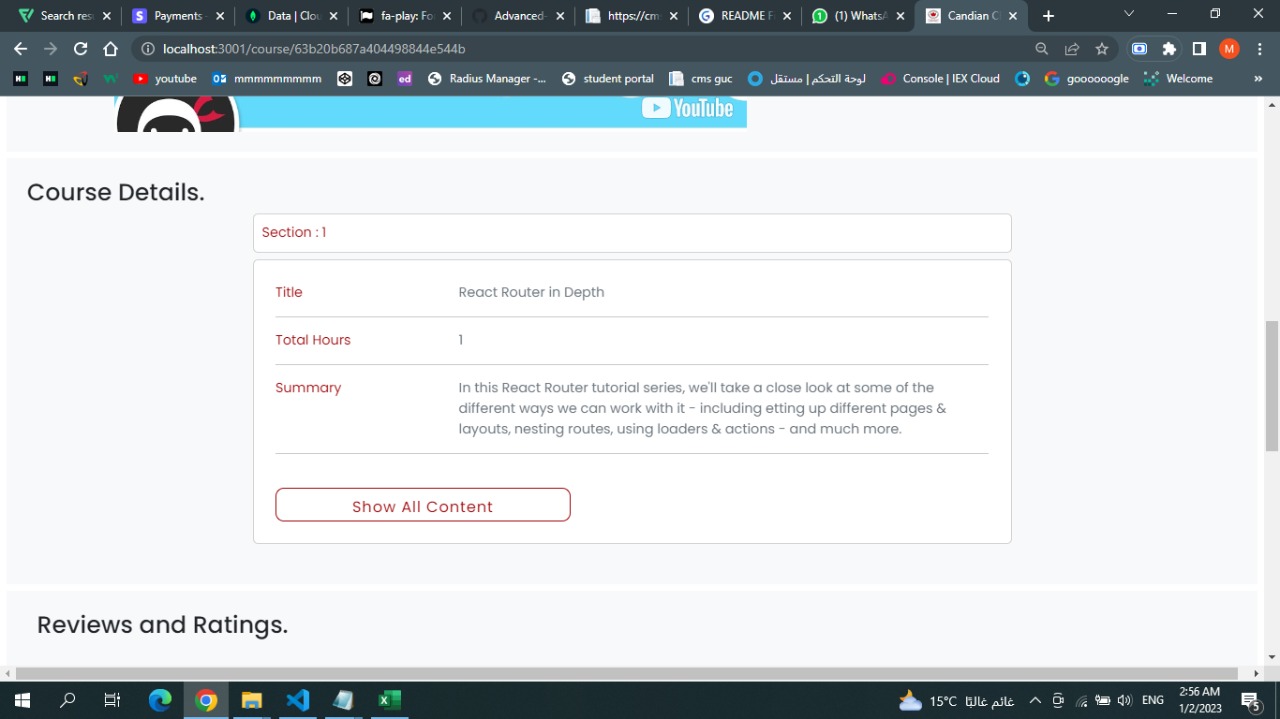
Task: Close the Payments tab
Action: (x=220, y=16)
